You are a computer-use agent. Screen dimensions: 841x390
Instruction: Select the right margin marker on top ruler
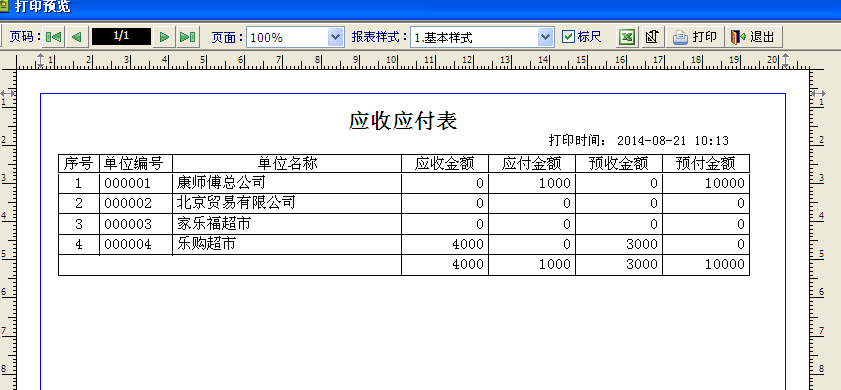[x=786, y=61]
